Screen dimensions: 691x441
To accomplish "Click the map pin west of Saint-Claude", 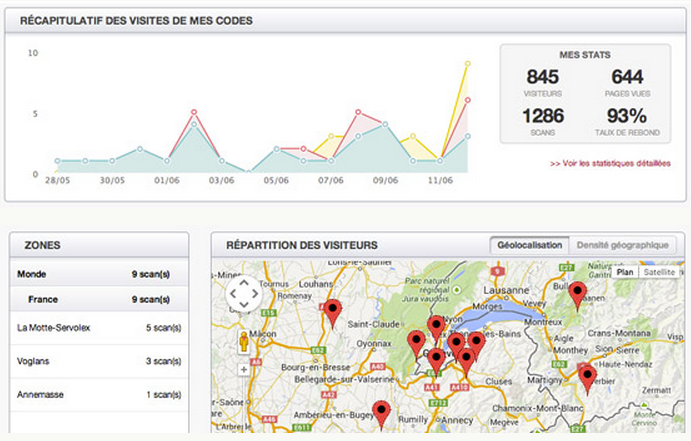I will click(332, 311).
